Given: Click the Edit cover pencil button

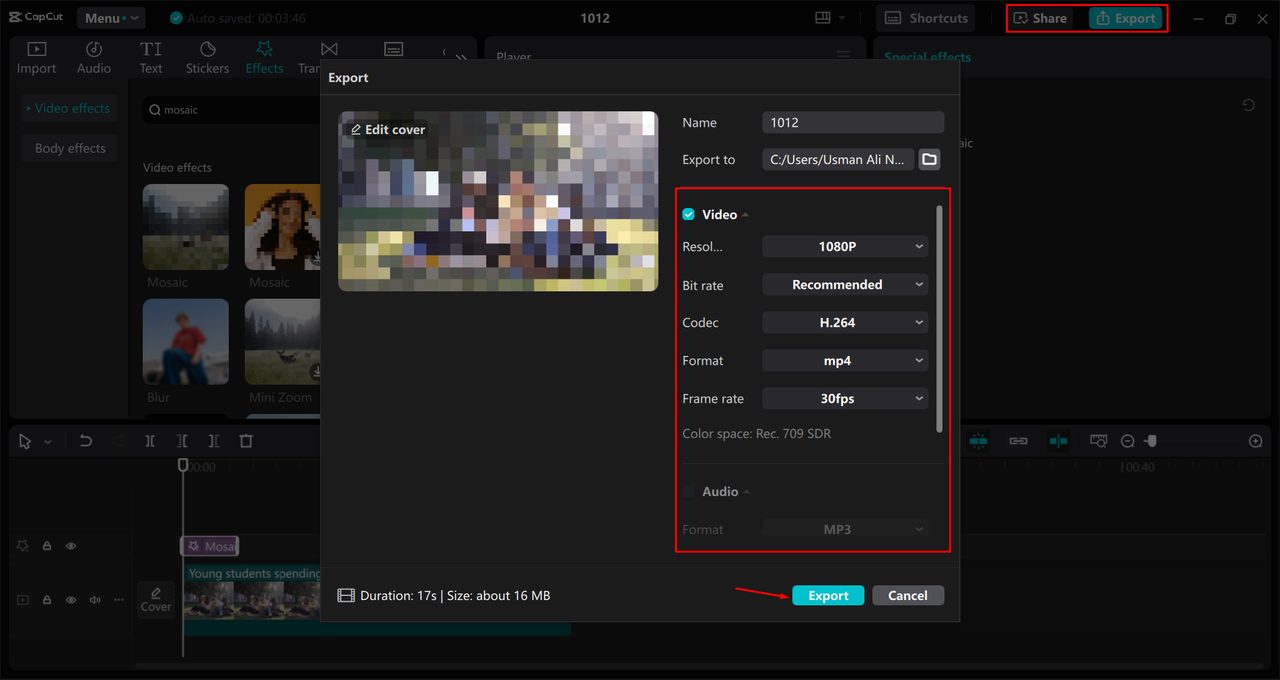Looking at the screenshot, I should (388, 130).
